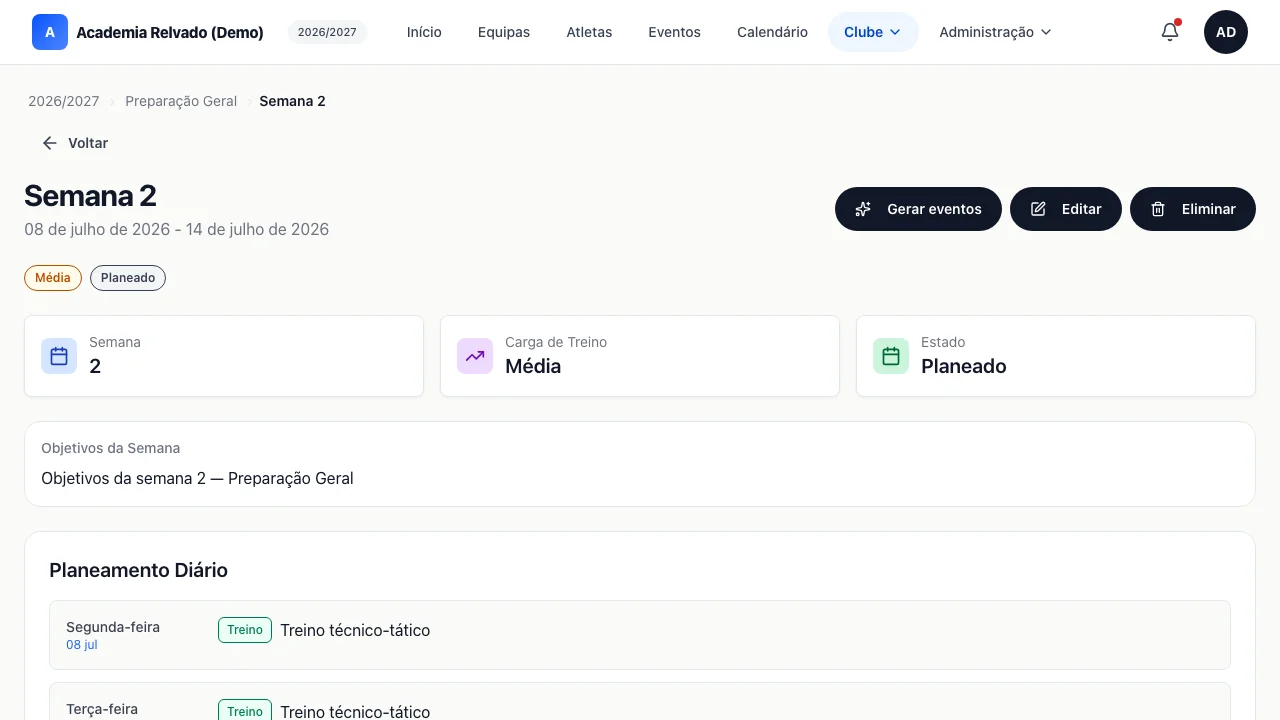Go to the Início menu item
This screenshot has height=720, width=1280.
click(x=424, y=32)
